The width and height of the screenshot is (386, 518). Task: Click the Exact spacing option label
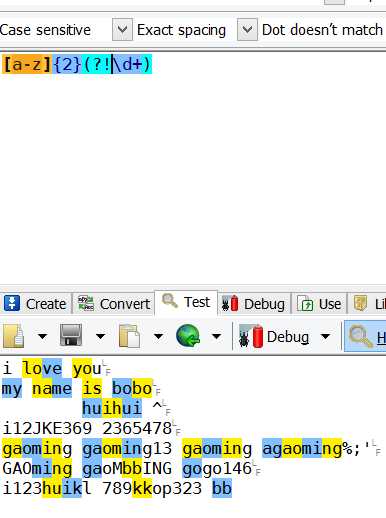181,30
